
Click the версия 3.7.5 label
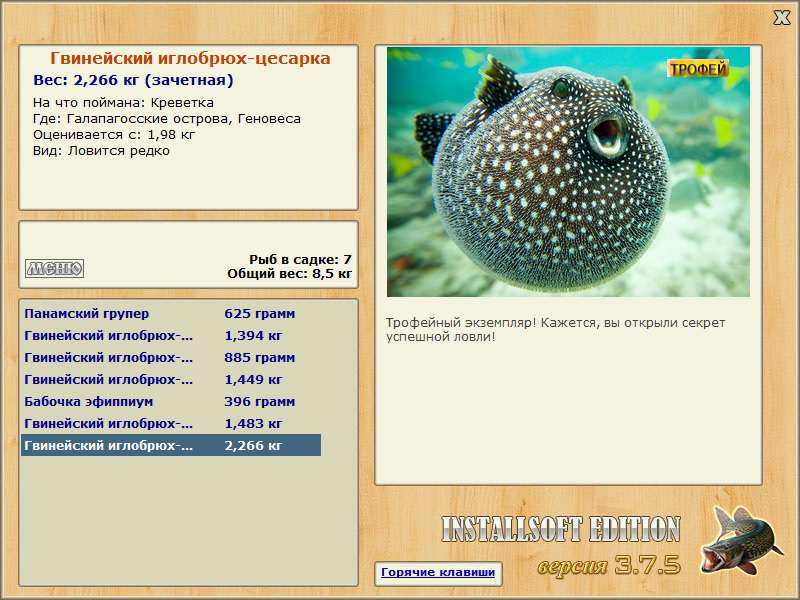(609, 565)
